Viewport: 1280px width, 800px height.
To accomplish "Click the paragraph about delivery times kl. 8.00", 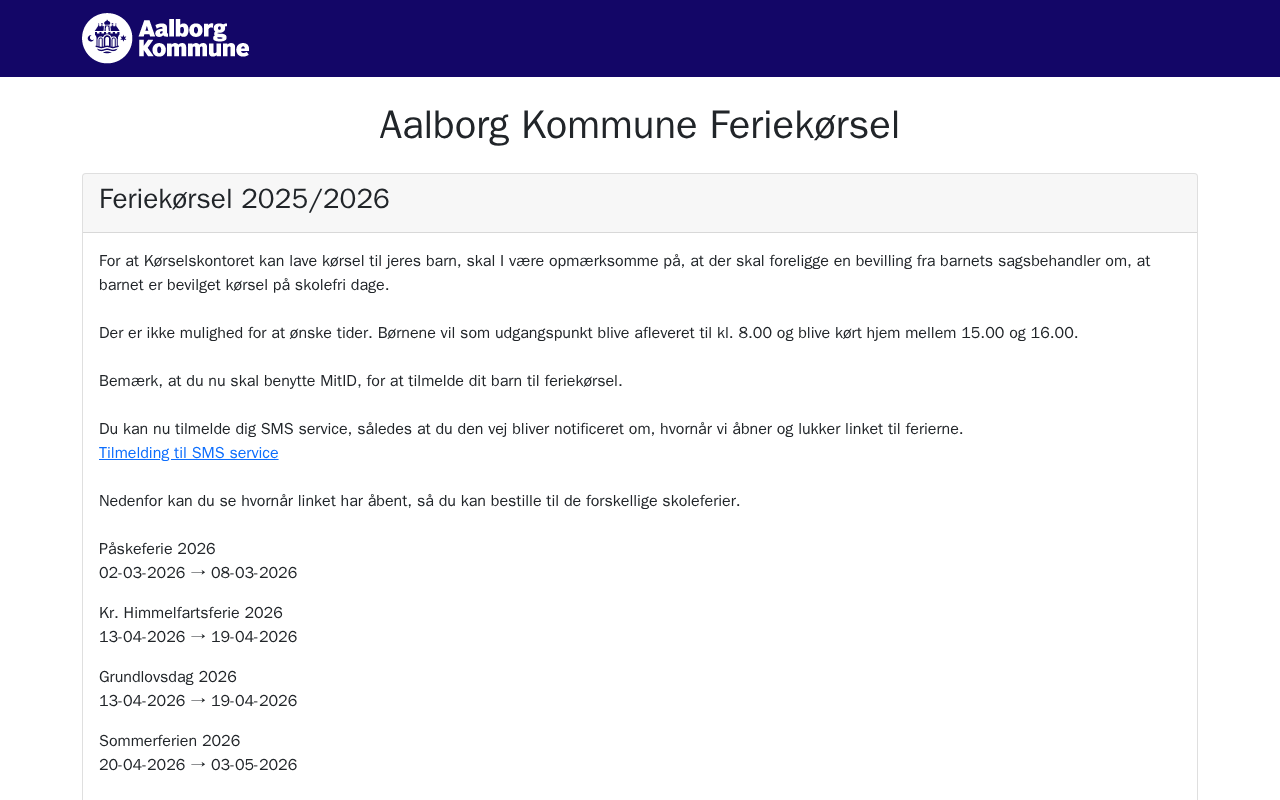I will pos(588,333).
